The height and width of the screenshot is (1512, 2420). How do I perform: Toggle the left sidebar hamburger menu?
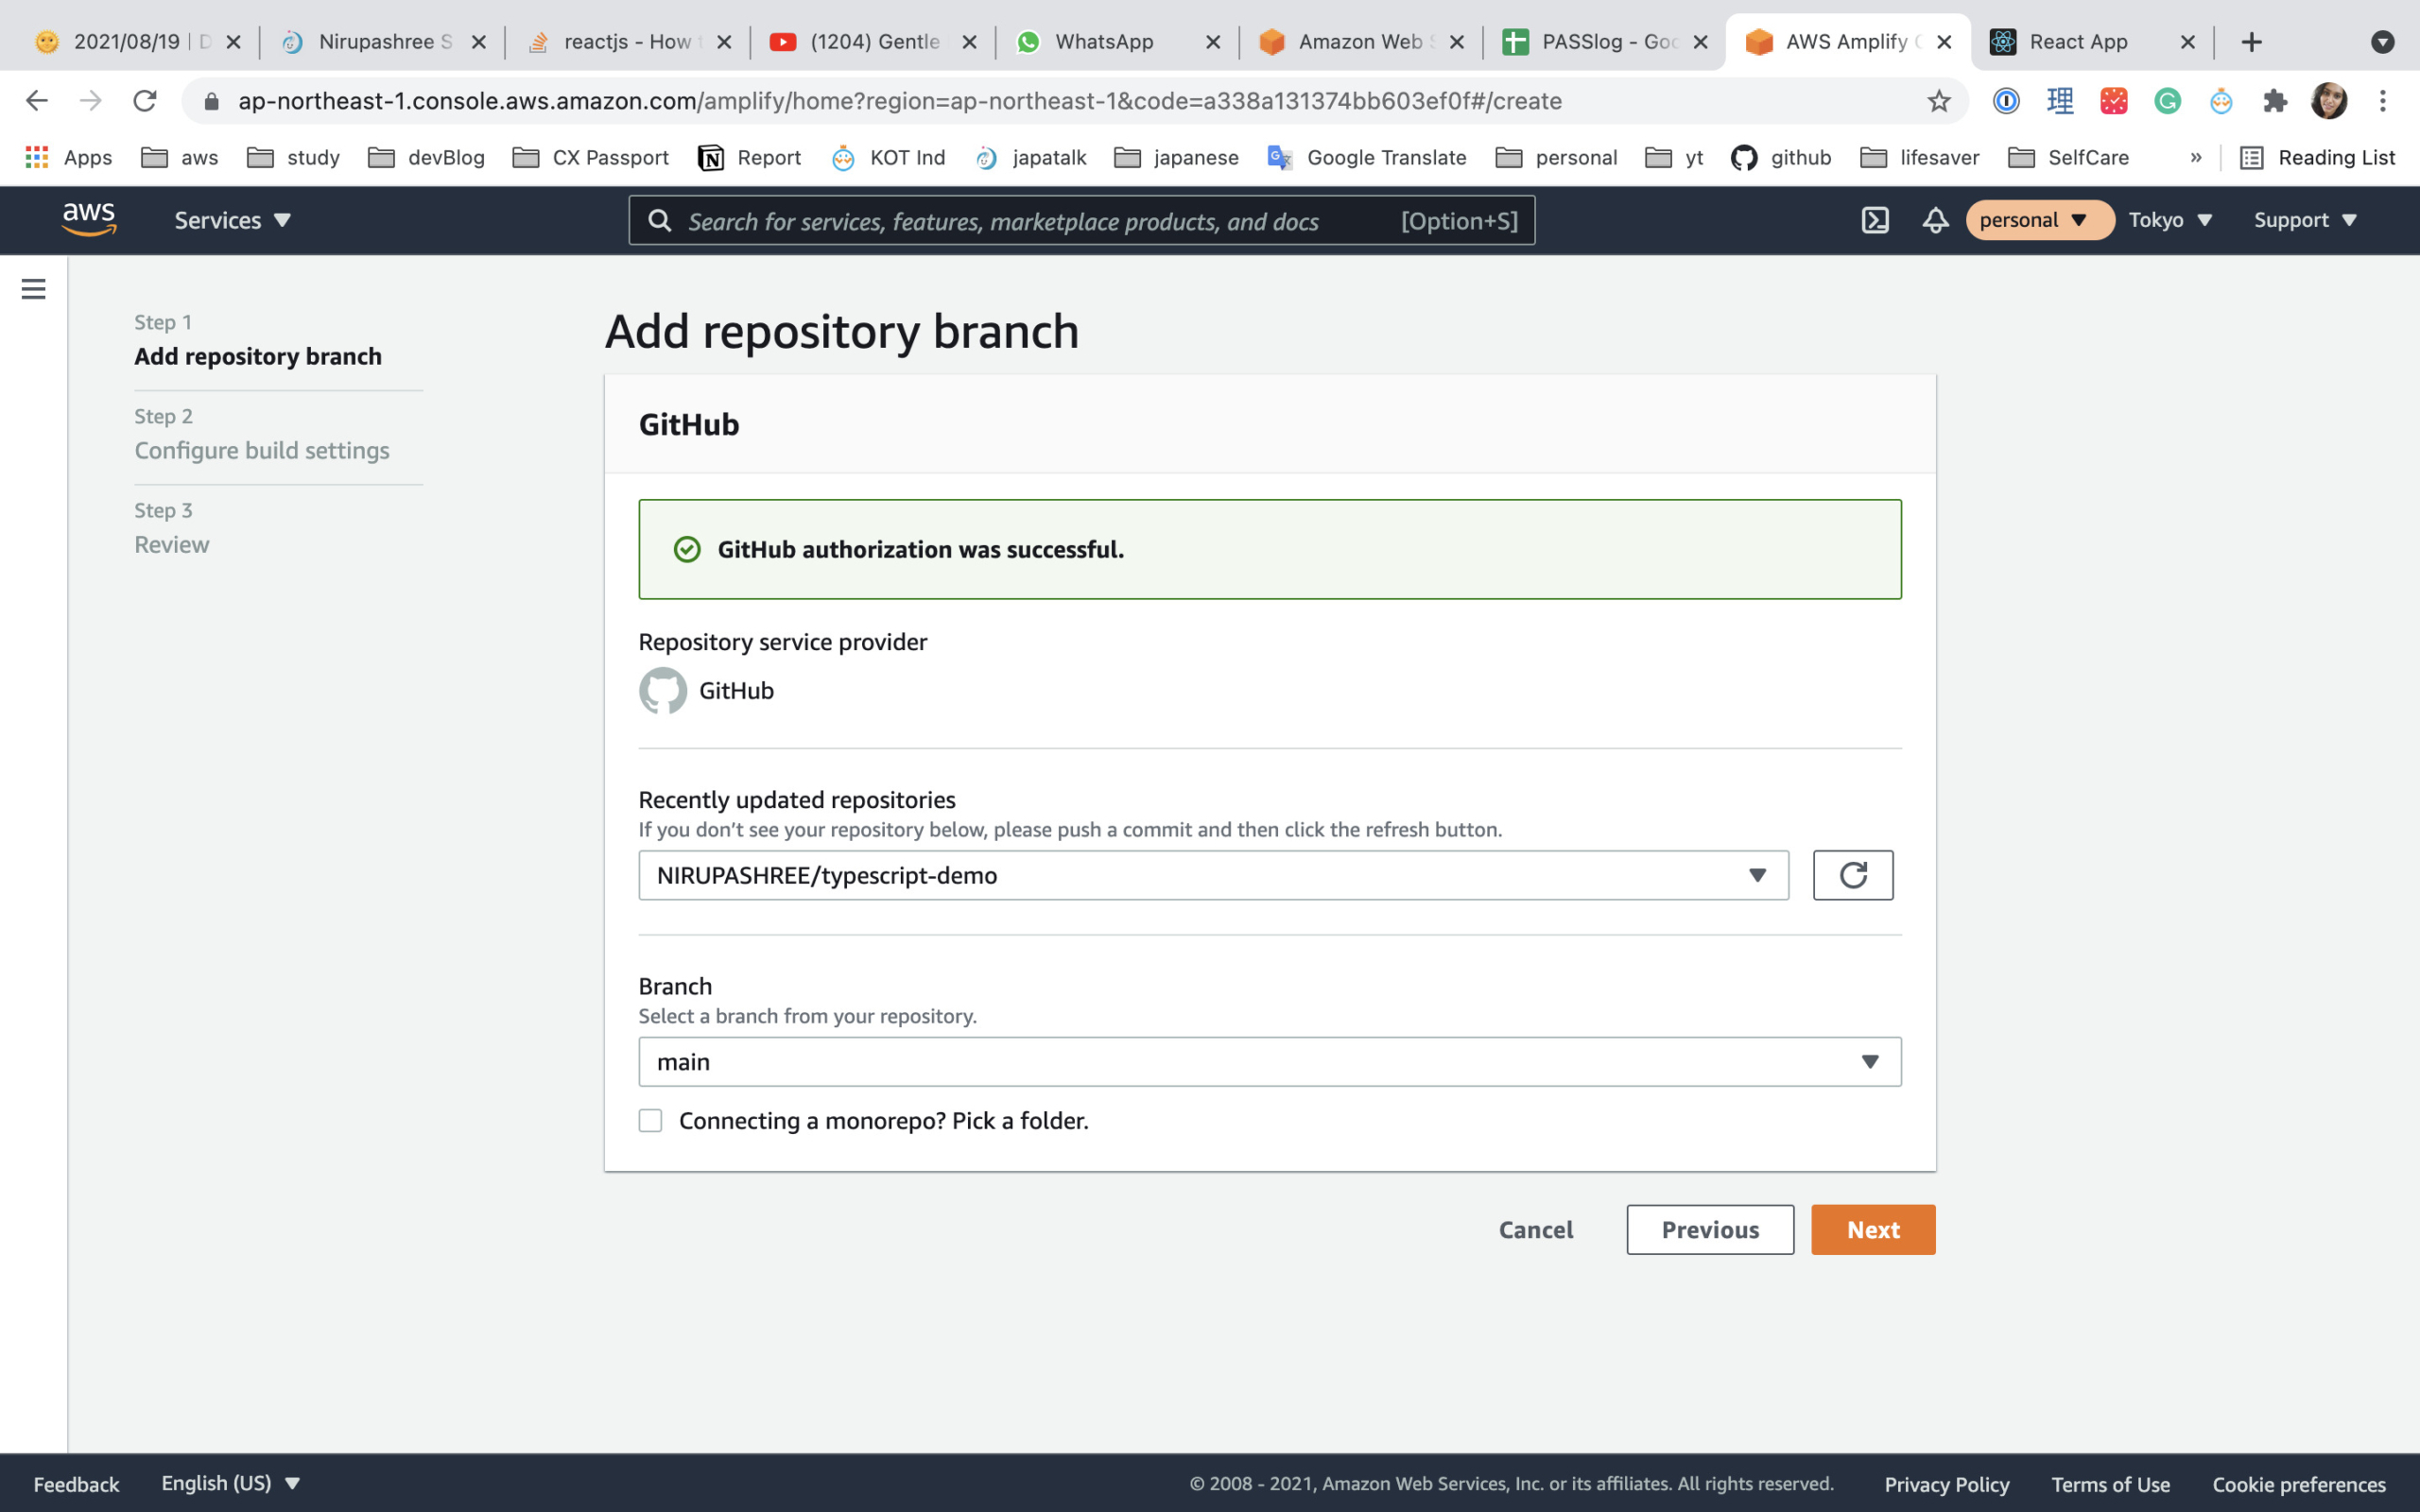click(x=33, y=288)
